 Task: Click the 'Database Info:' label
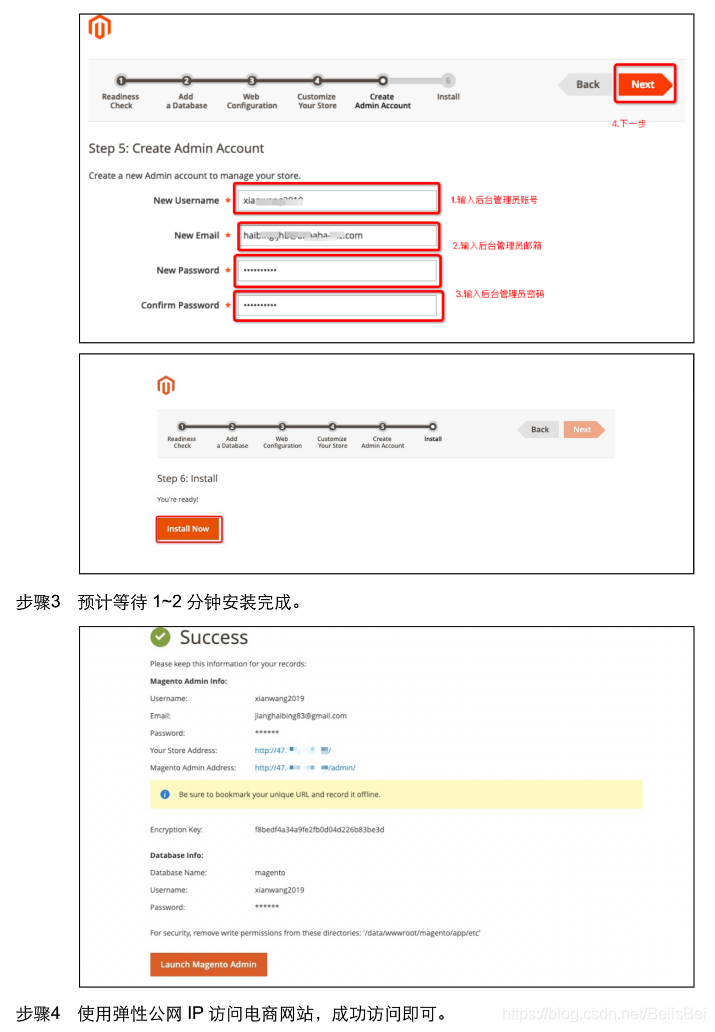click(x=176, y=855)
